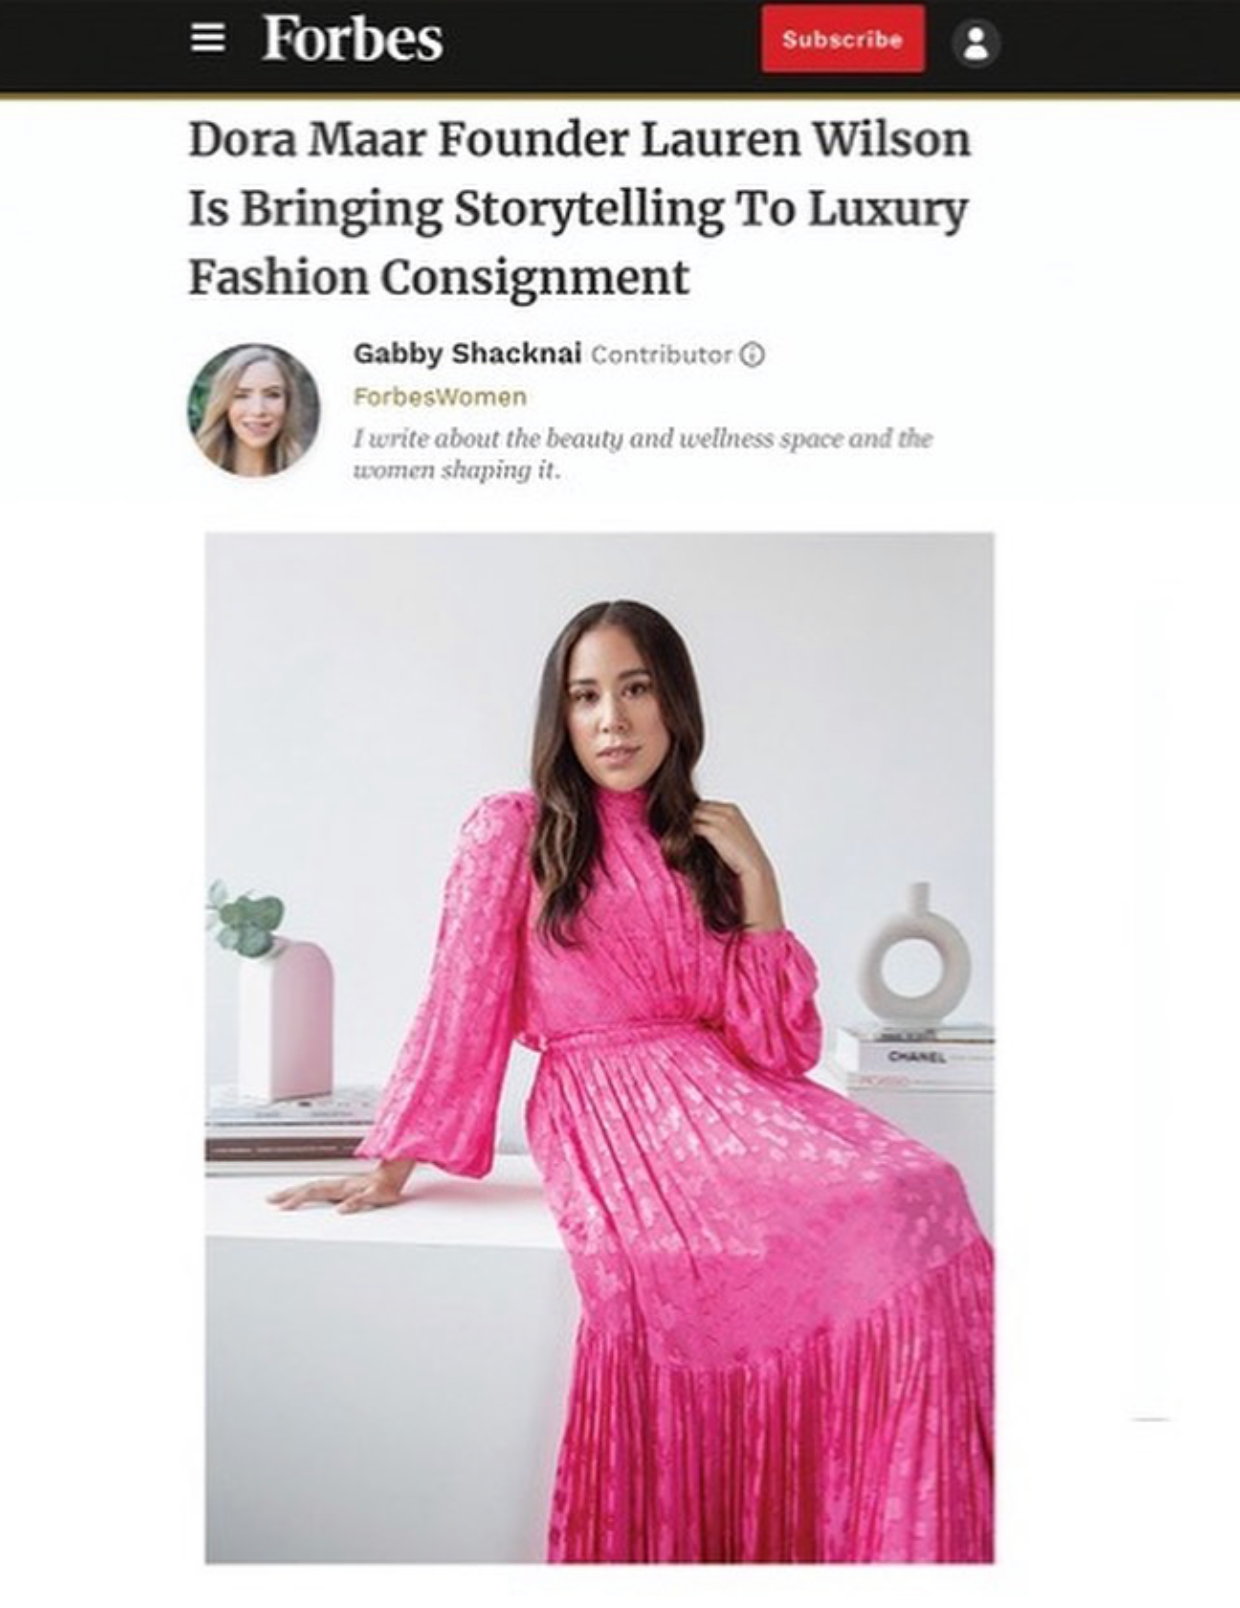Open the hamburger navigation menu

coord(208,39)
